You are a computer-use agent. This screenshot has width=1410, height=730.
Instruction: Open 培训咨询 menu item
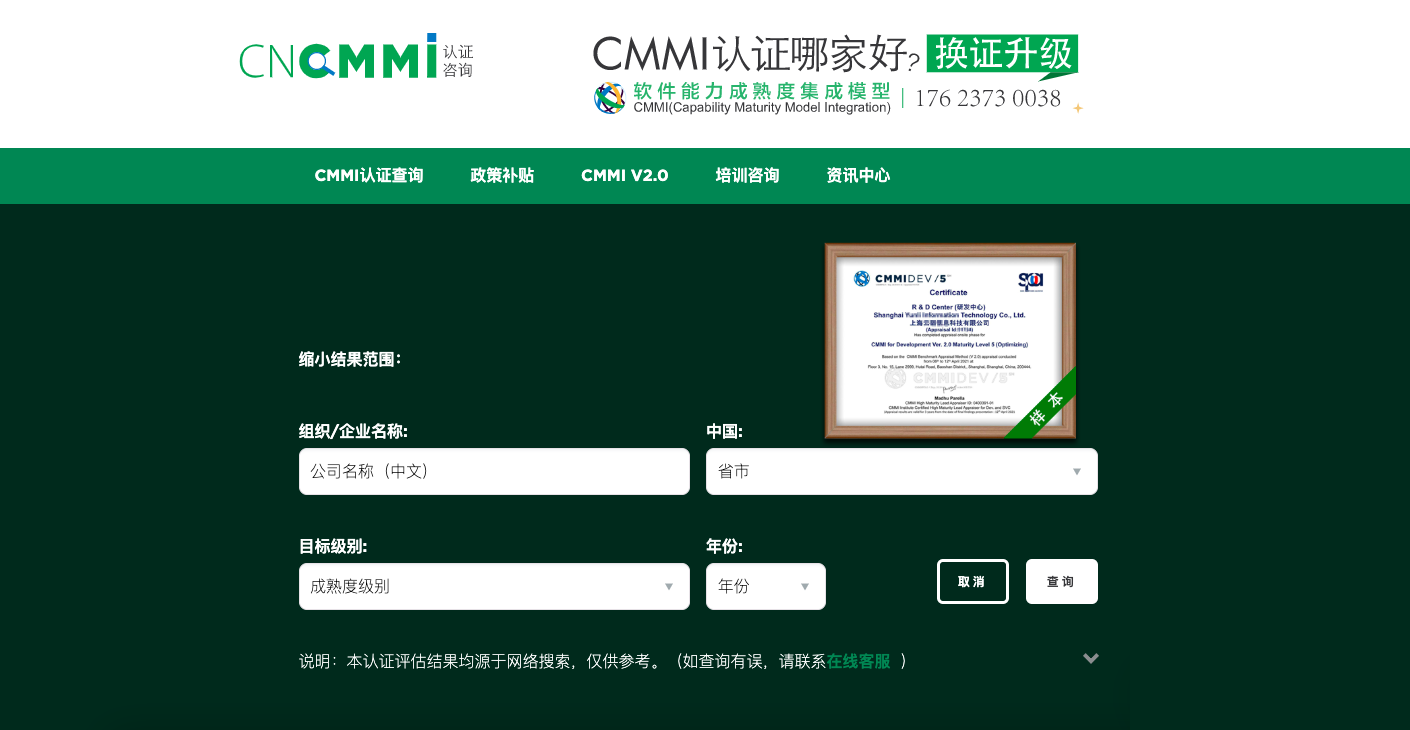point(747,176)
